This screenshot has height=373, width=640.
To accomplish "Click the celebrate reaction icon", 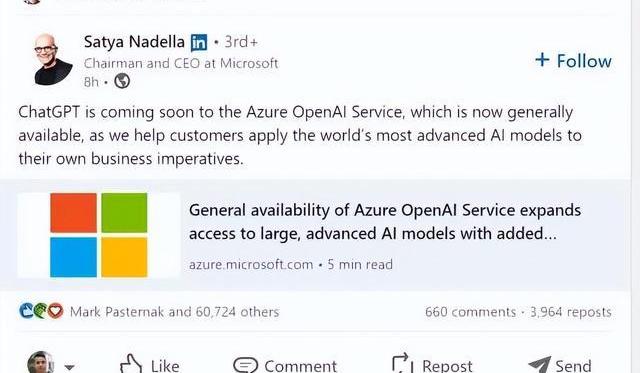I will tap(41, 311).
